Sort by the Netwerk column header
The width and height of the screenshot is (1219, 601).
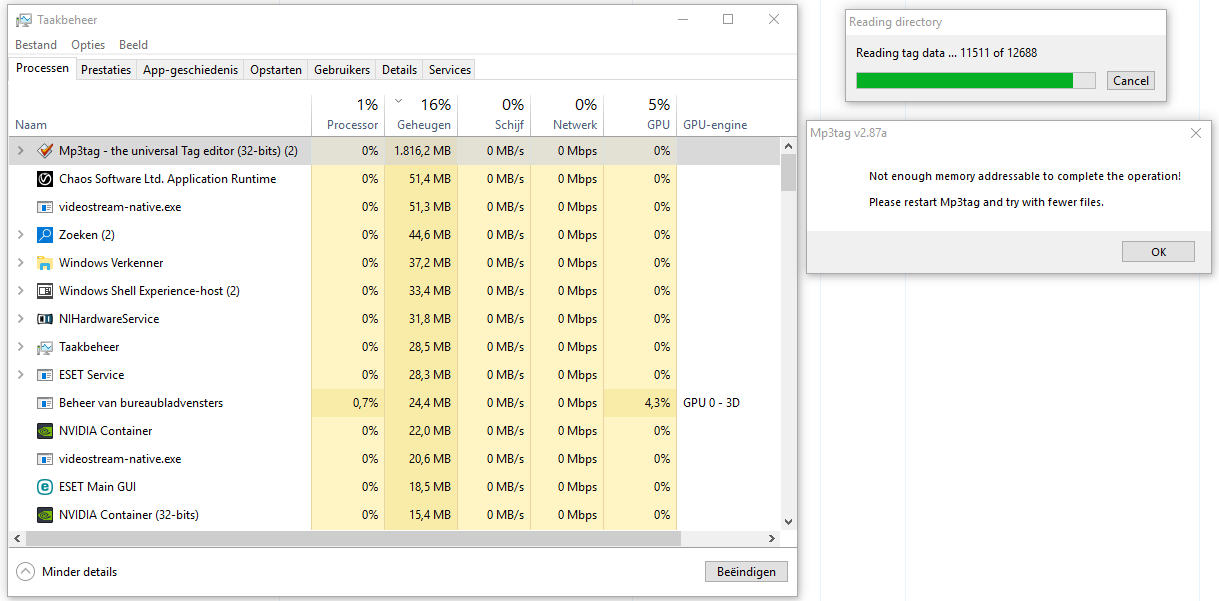point(567,115)
